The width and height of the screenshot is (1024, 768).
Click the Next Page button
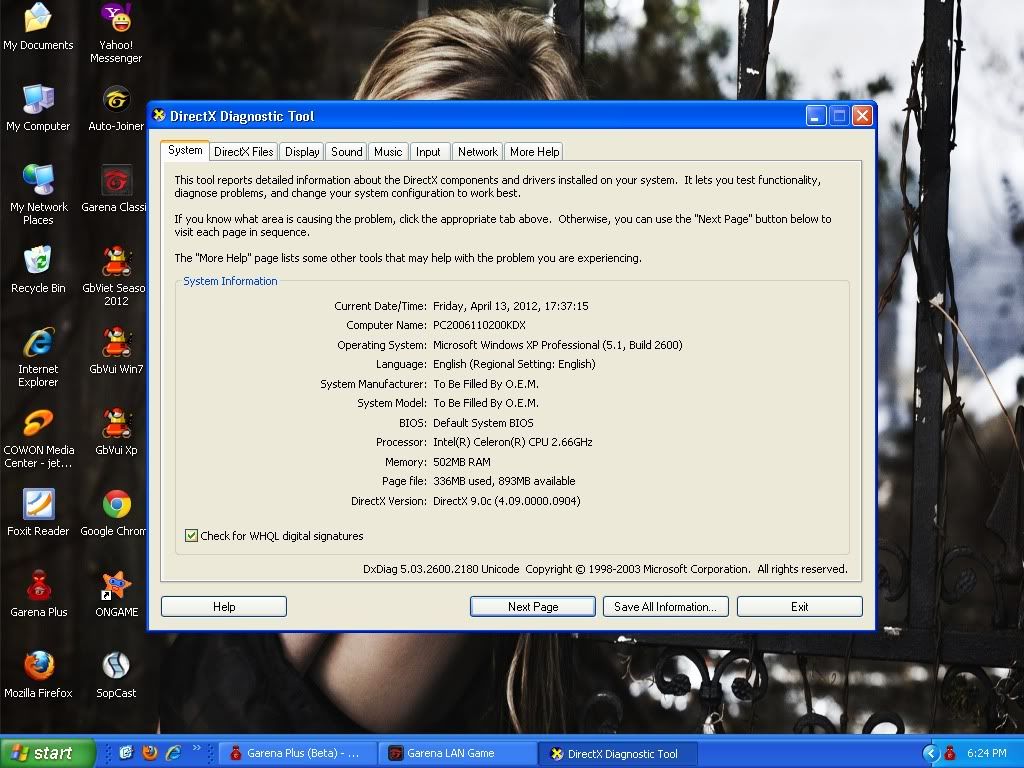point(533,607)
